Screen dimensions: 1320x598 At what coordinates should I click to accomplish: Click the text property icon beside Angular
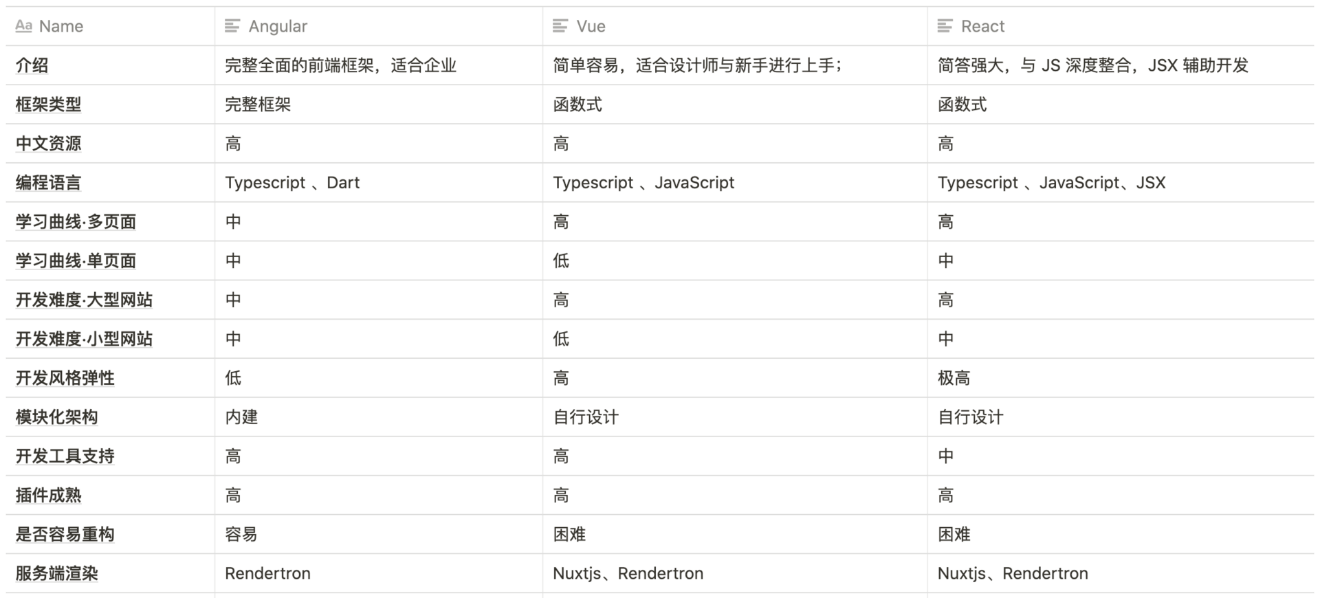[x=233, y=27]
